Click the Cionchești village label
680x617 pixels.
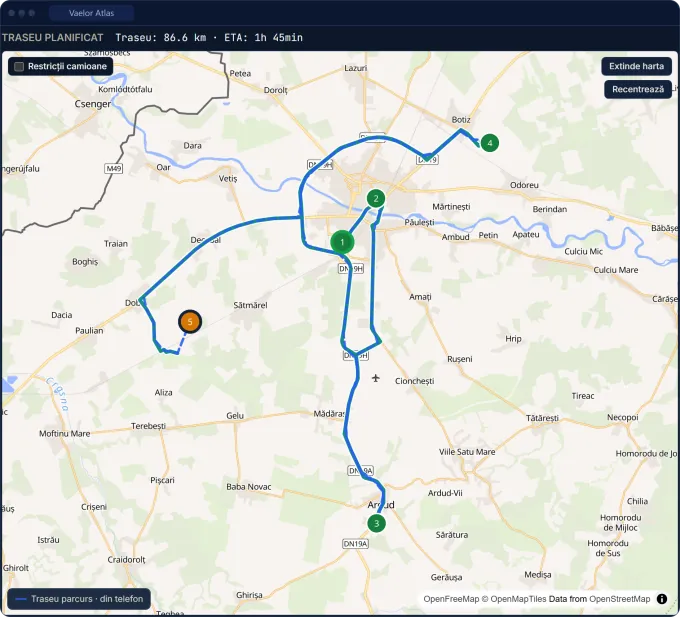tap(414, 381)
